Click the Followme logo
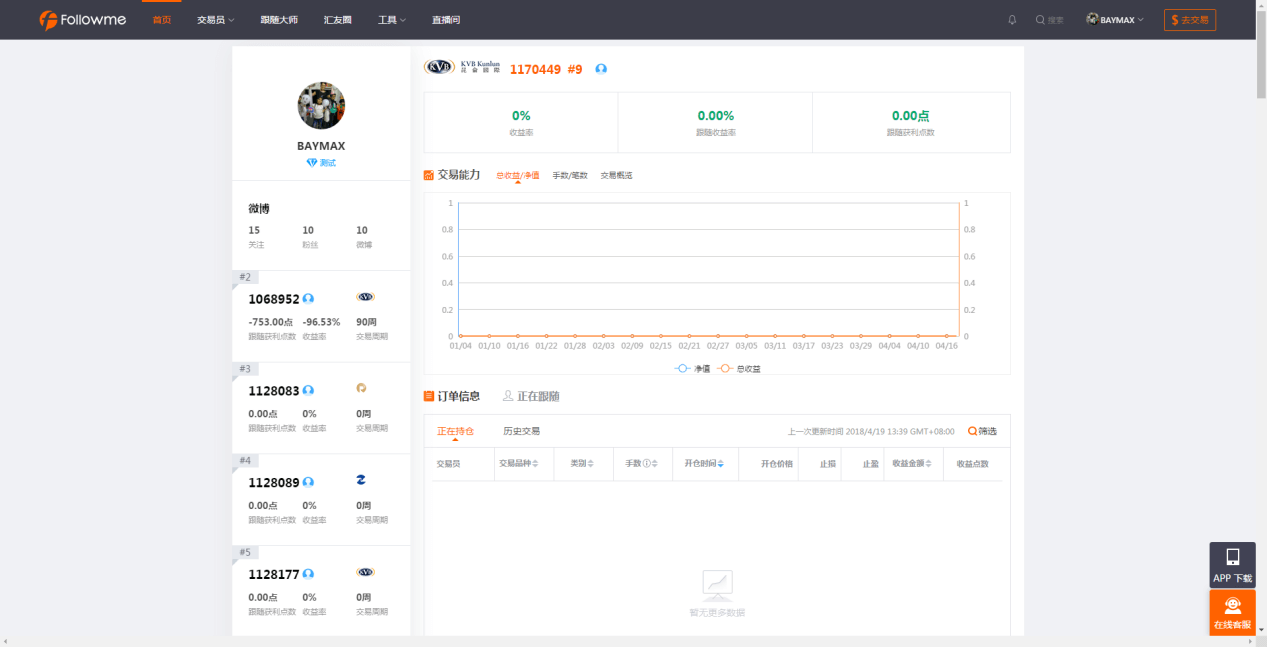Screen dimensions: 1267x647 point(83,20)
